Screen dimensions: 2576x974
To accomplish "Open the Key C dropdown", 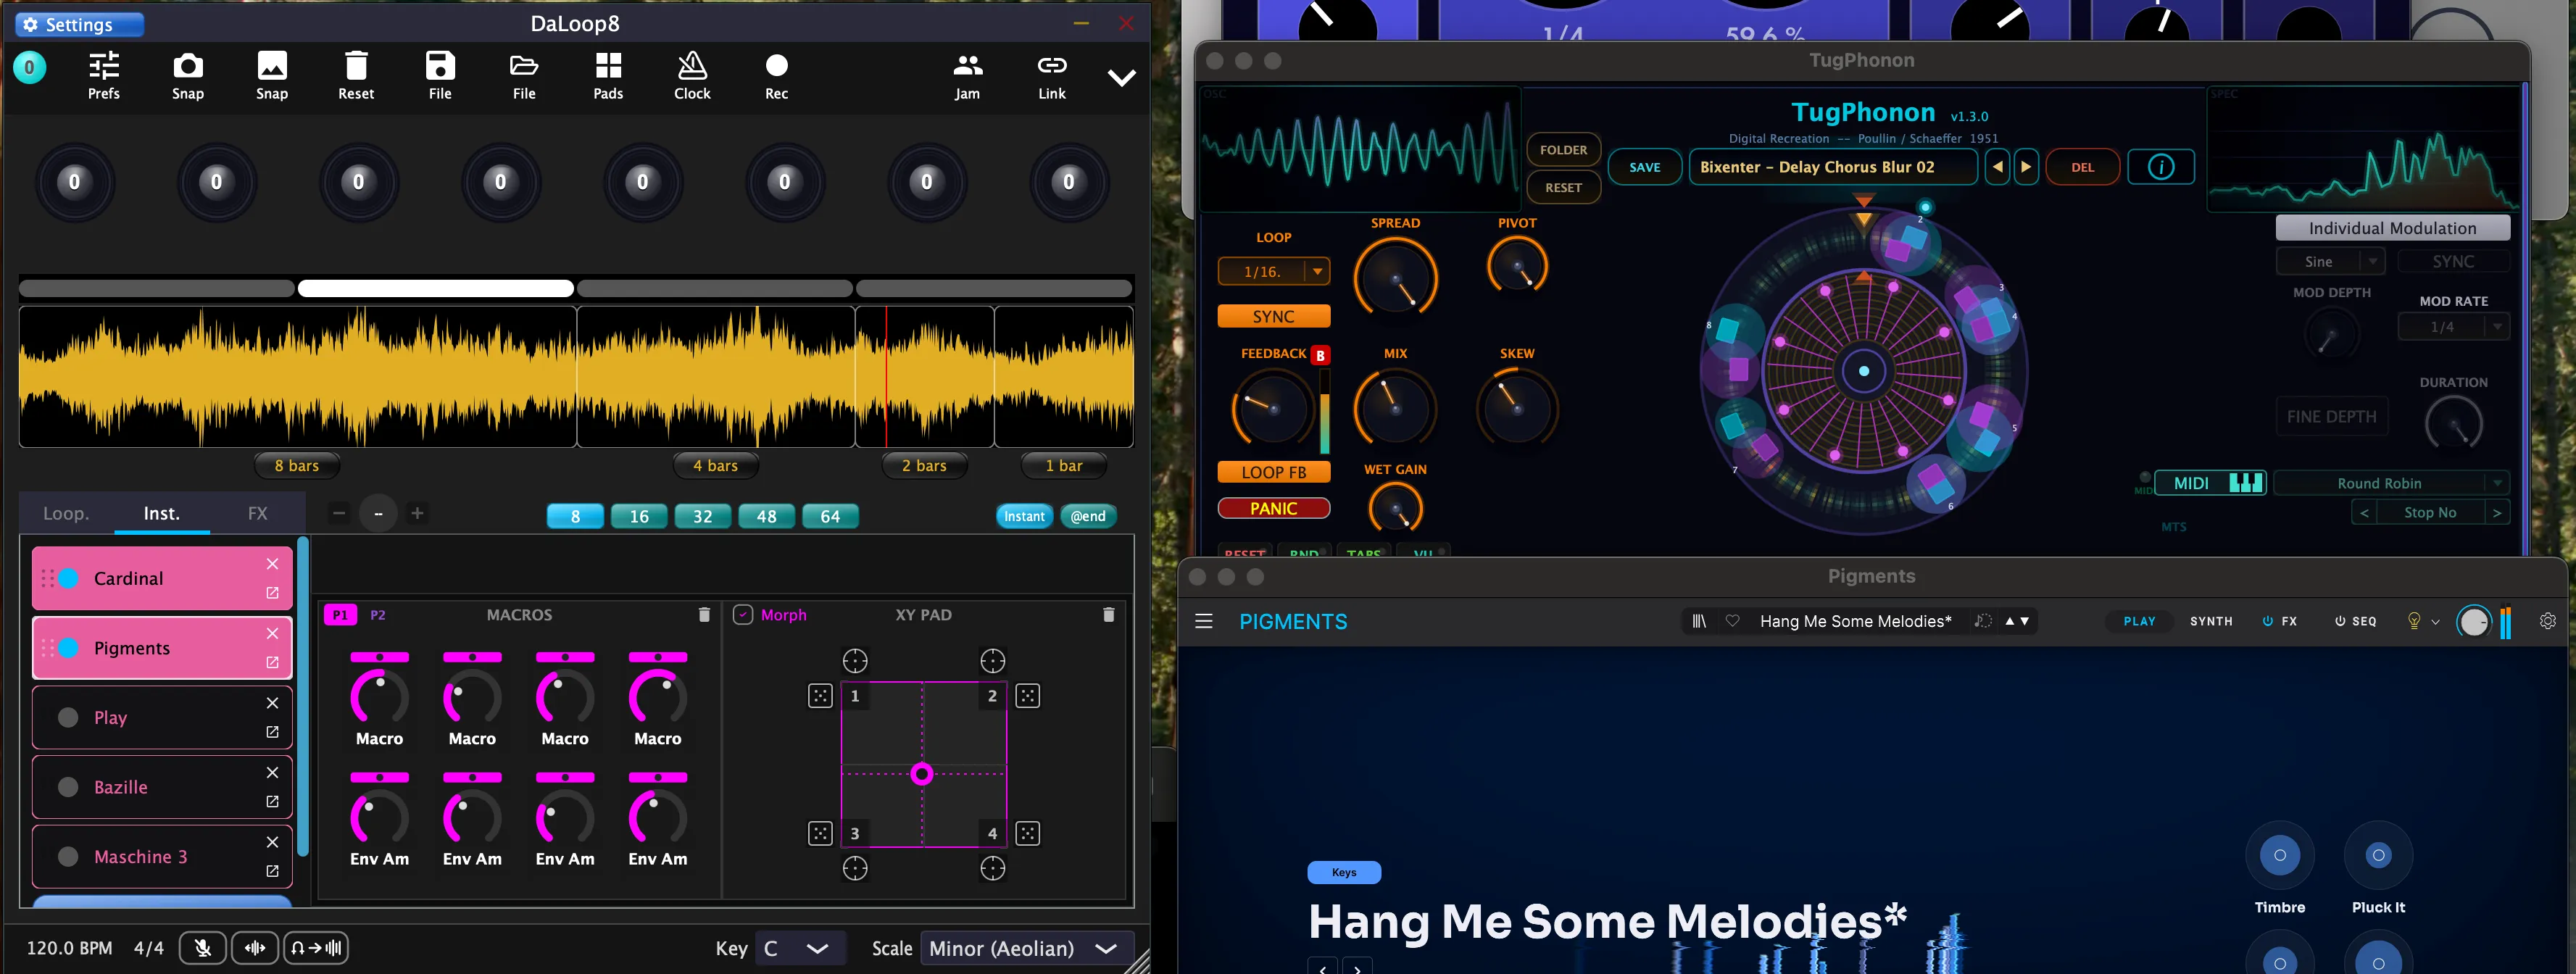I will pyautogui.click(x=800, y=948).
